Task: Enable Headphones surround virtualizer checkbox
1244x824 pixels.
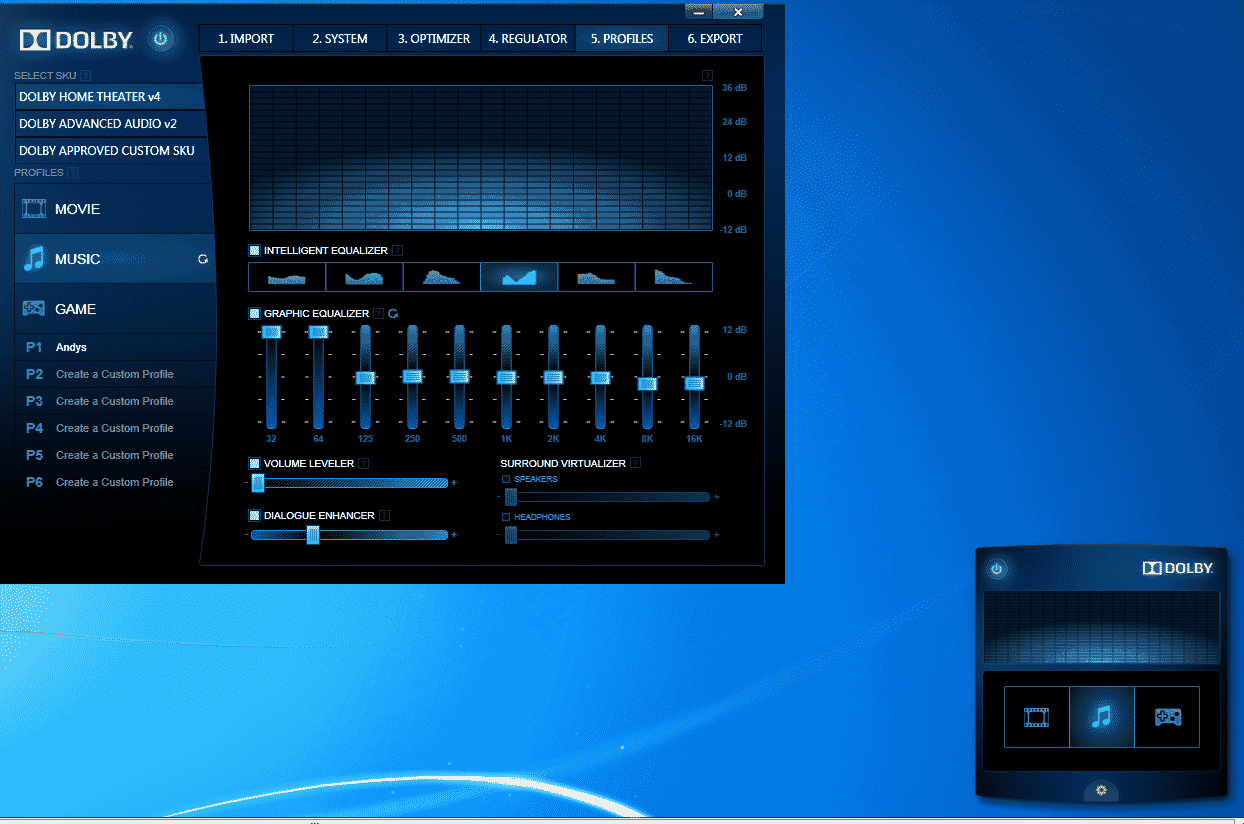Action: click(506, 517)
